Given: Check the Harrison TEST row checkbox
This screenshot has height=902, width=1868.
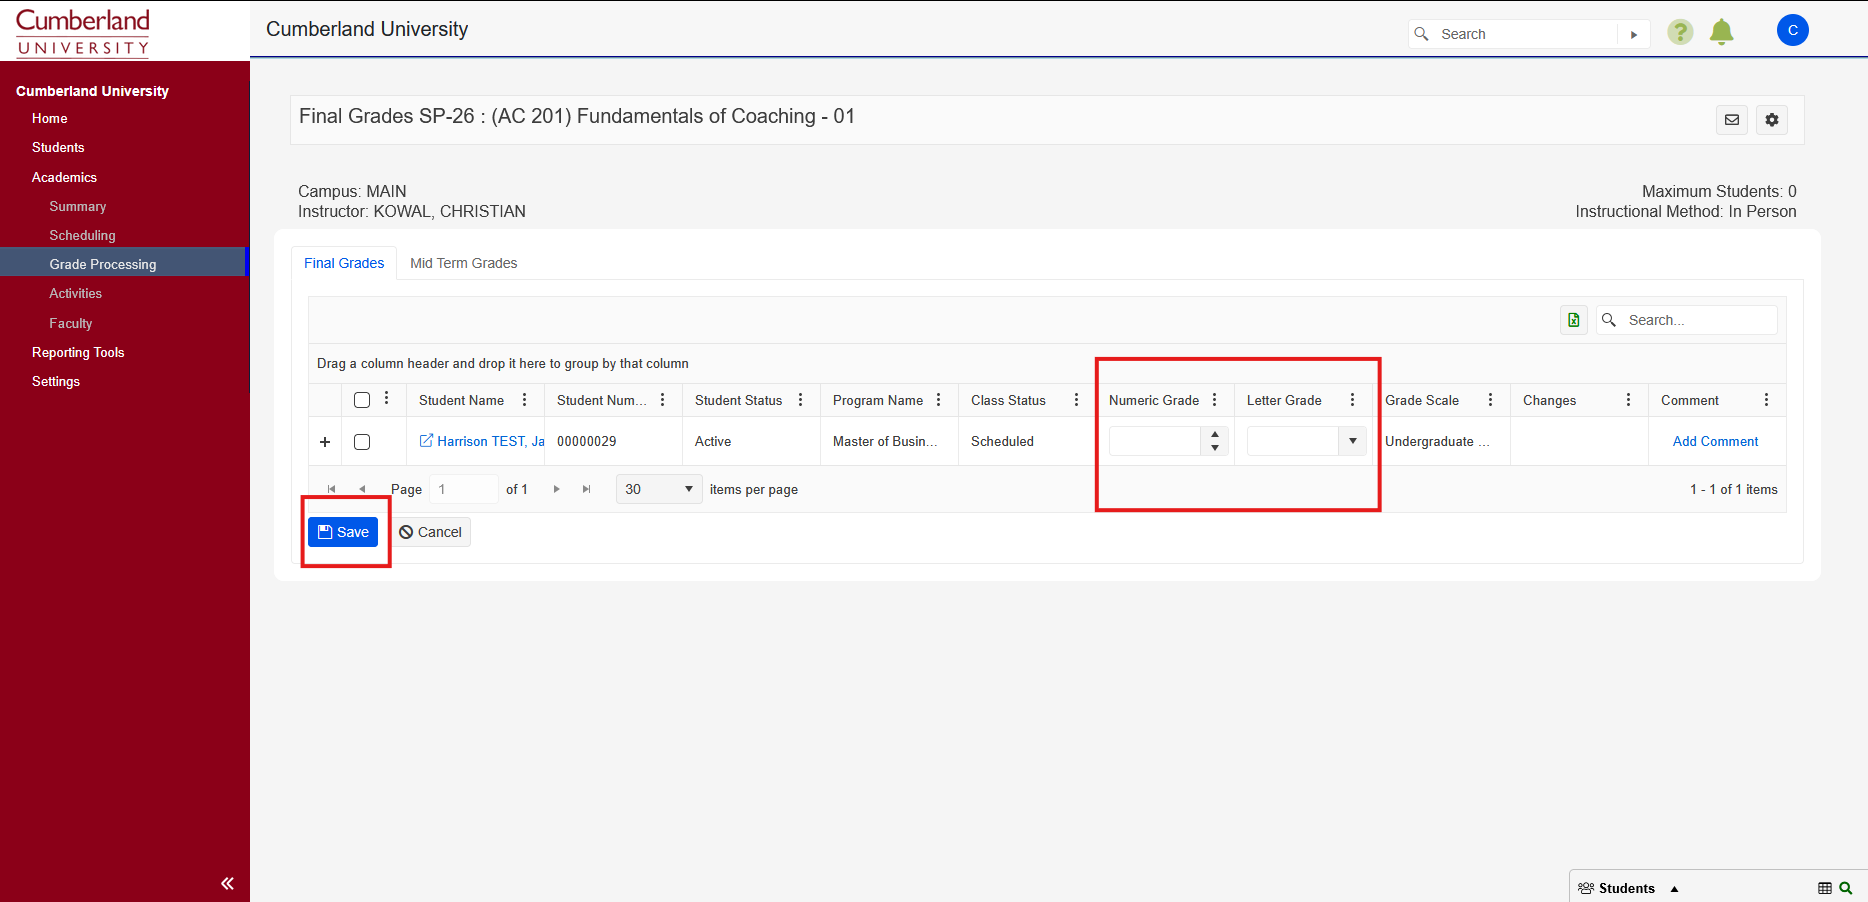Looking at the screenshot, I should coord(362,442).
